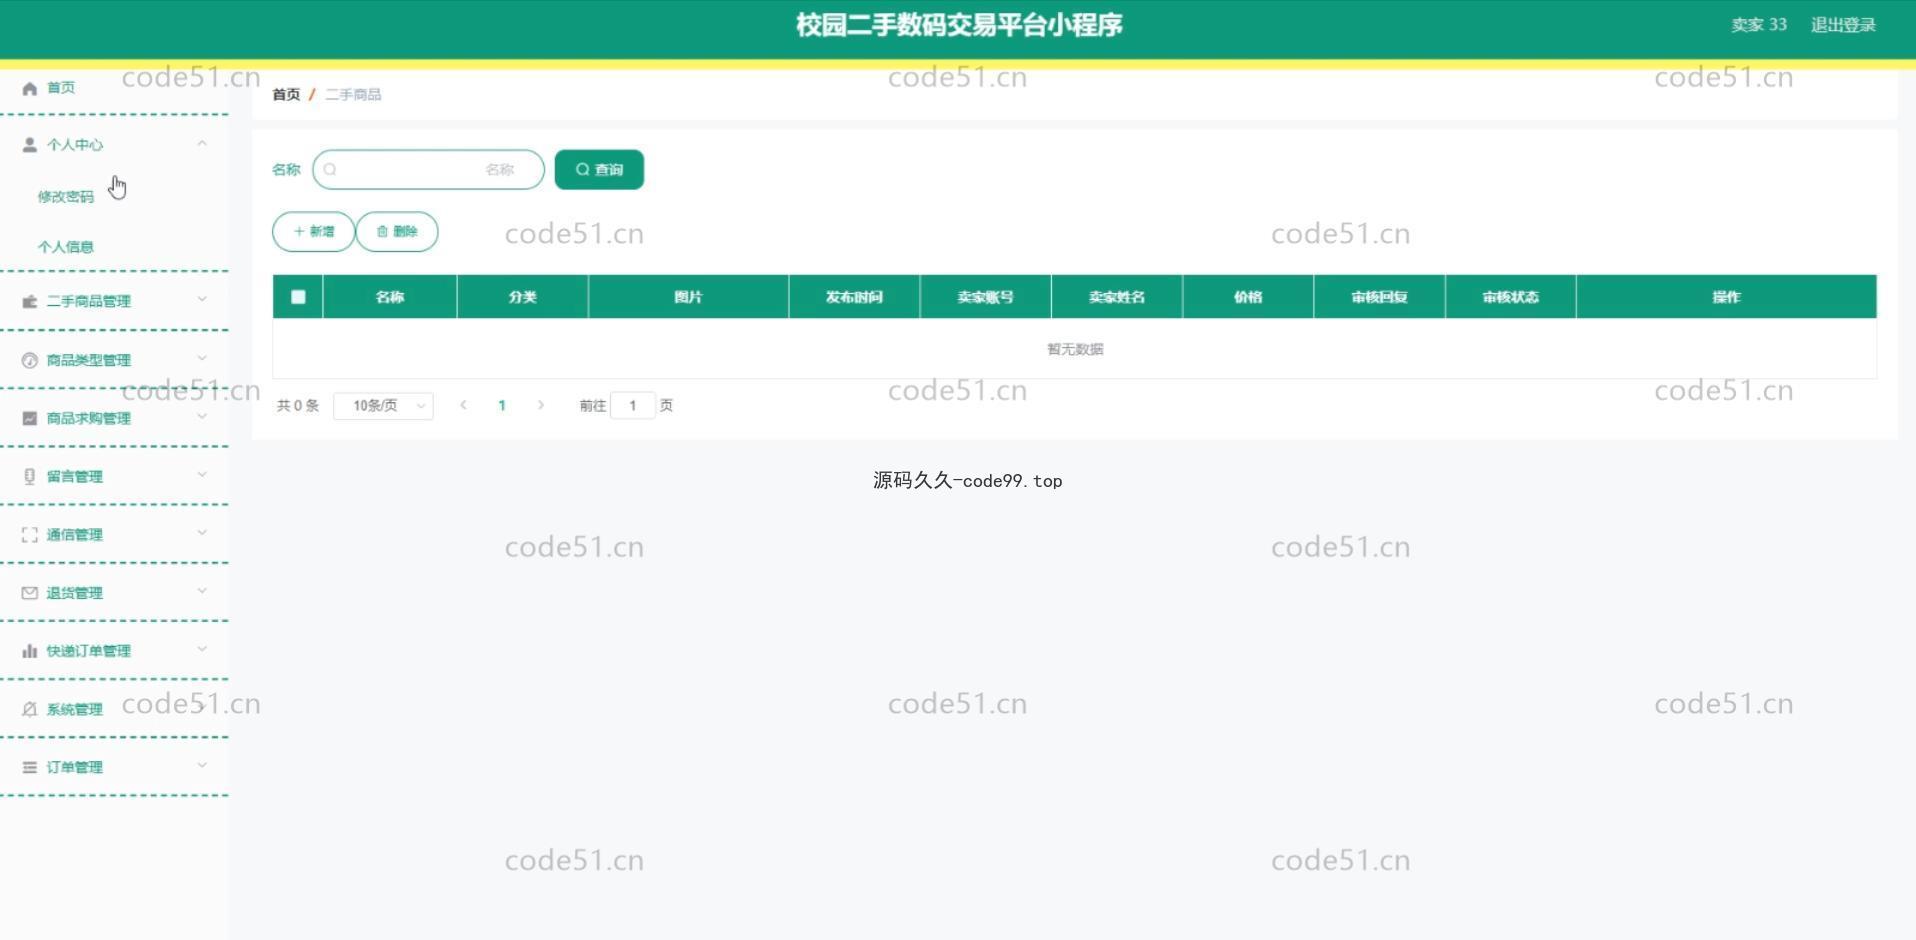The height and width of the screenshot is (940, 1916).
Task: Click the 二手商品 breadcrumb text
Action: coord(353,94)
